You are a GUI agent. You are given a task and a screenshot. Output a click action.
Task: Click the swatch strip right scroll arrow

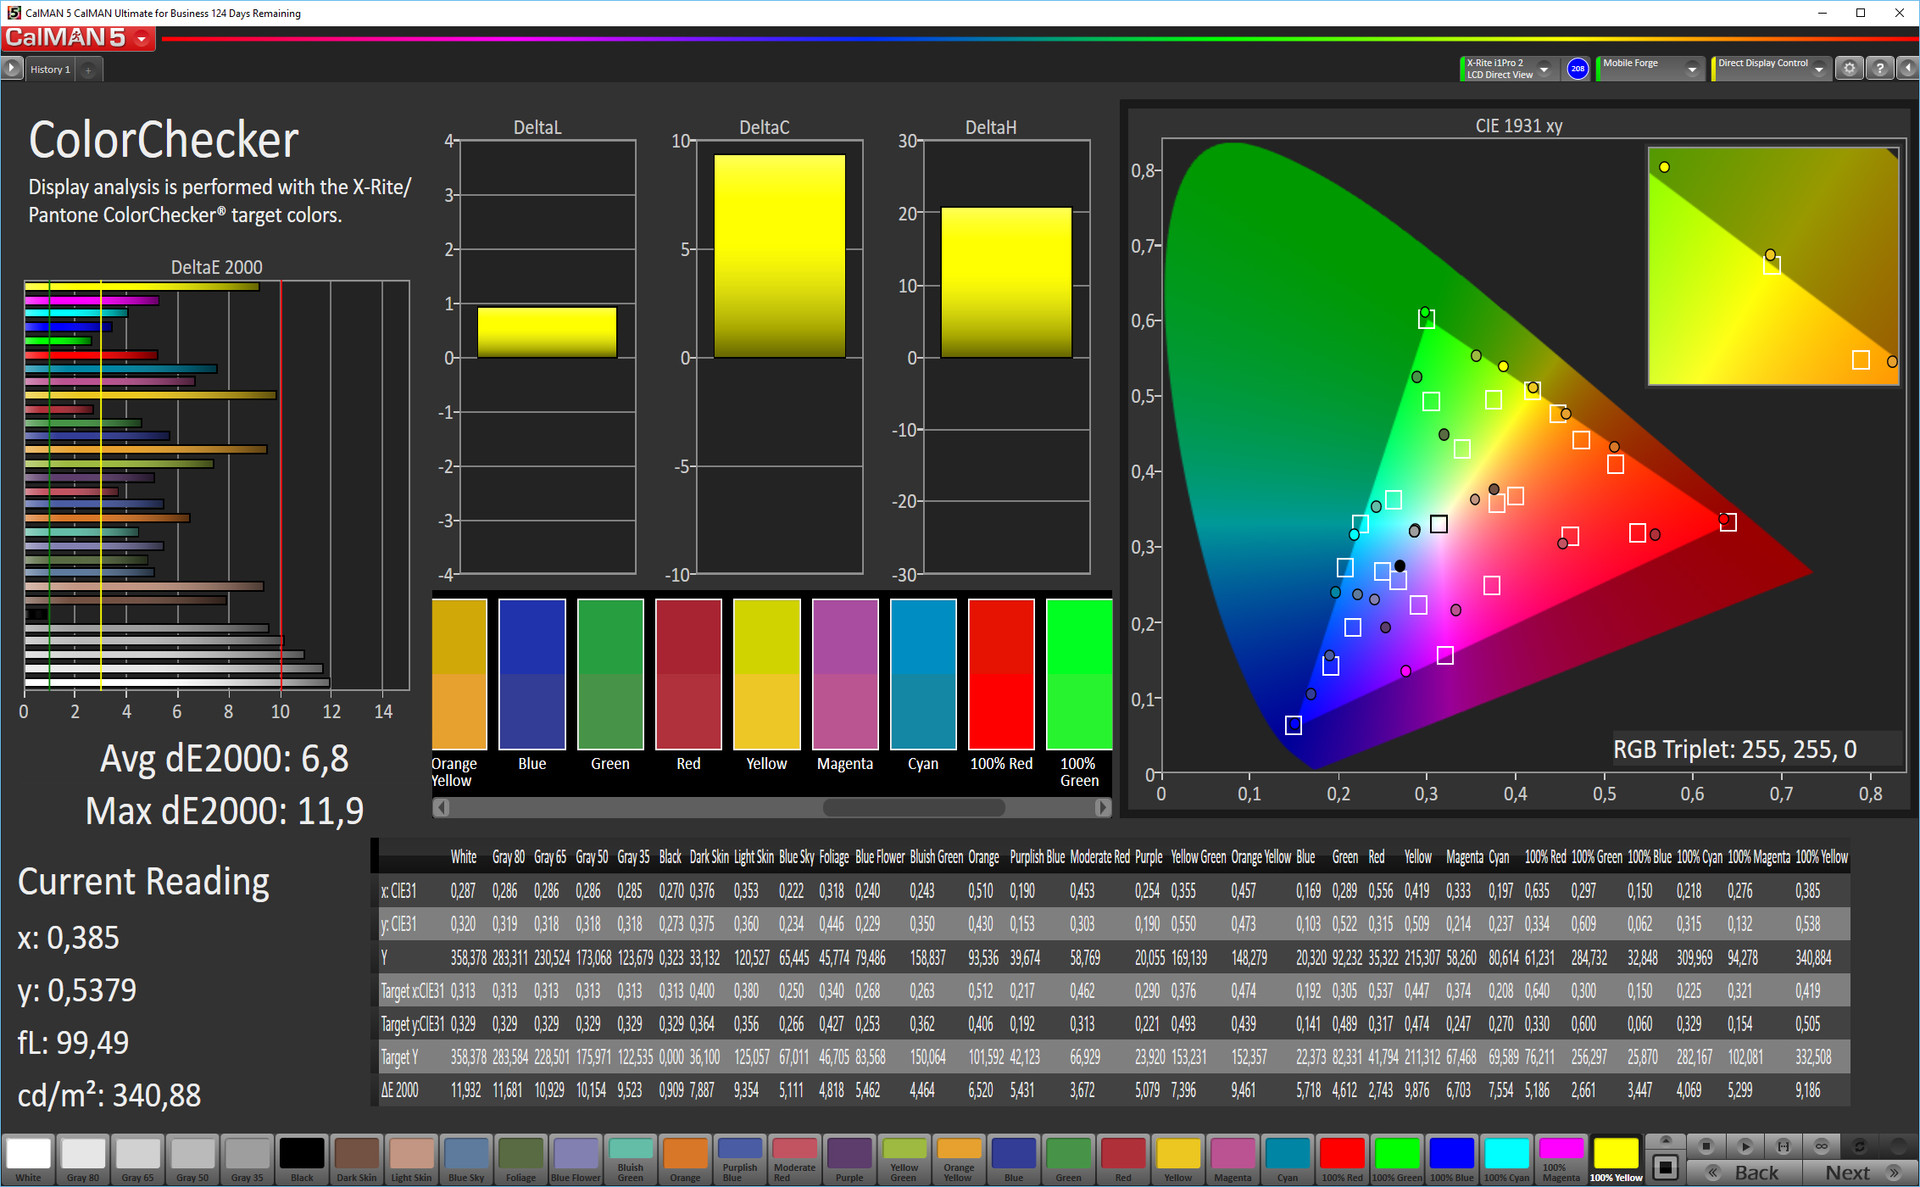tap(1102, 807)
